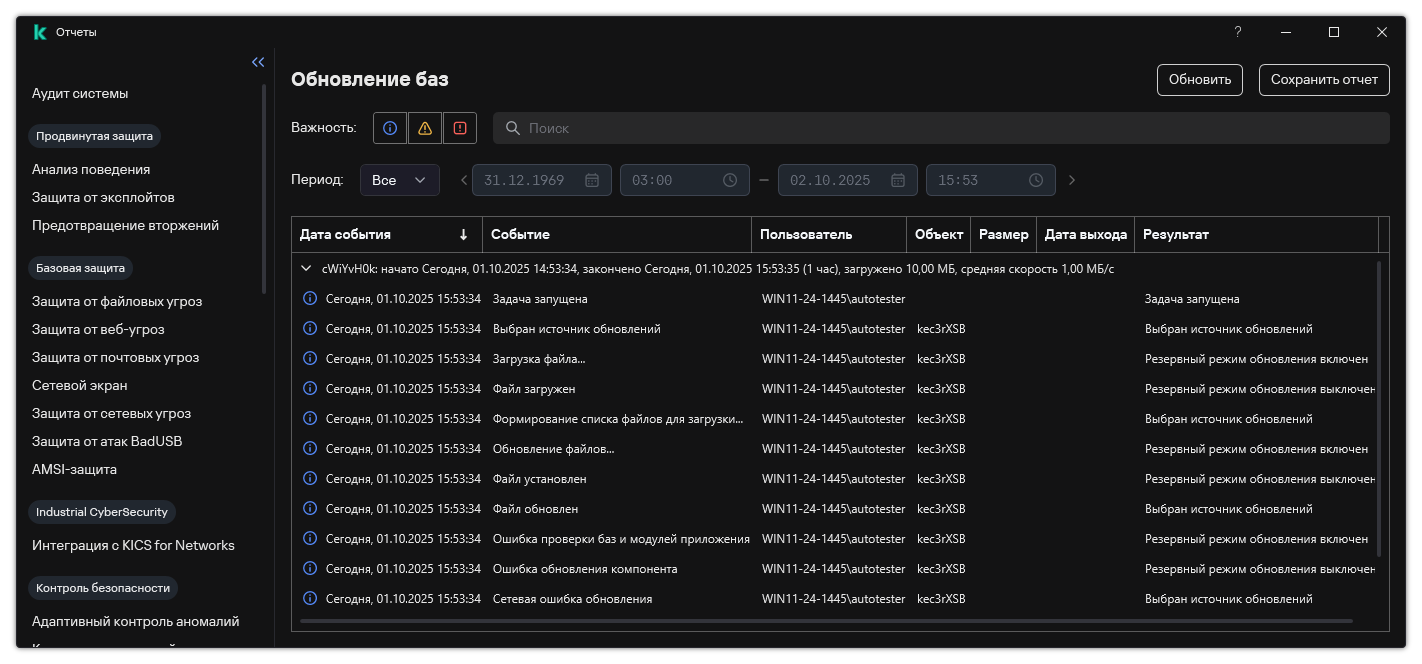This screenshot has height=664, width=1422.
Task: Toggle informational importance filter icon
Action: coord(390,128)
